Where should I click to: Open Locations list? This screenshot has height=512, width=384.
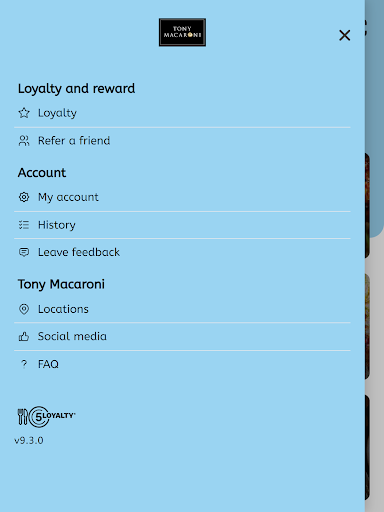click(x=182, y=309)
